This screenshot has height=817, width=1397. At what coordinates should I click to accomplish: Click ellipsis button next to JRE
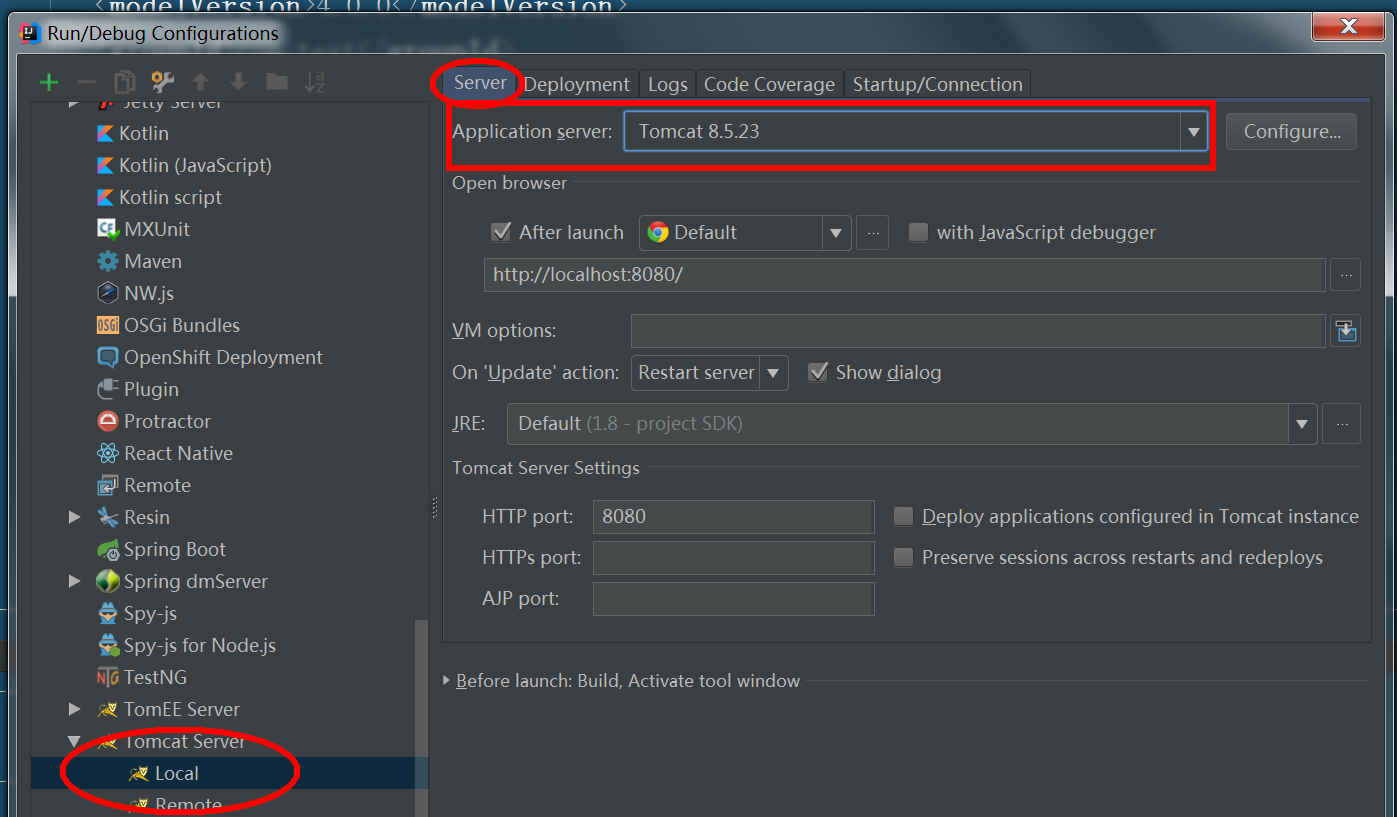pos(1341,424)
